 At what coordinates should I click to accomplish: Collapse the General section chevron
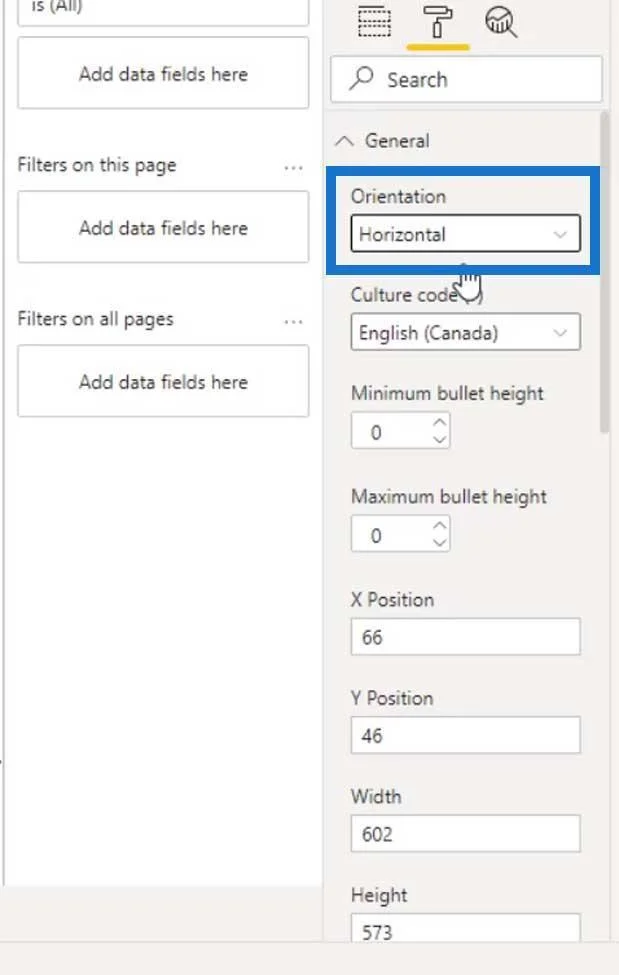pyautogui.click(x=344, y=141)
